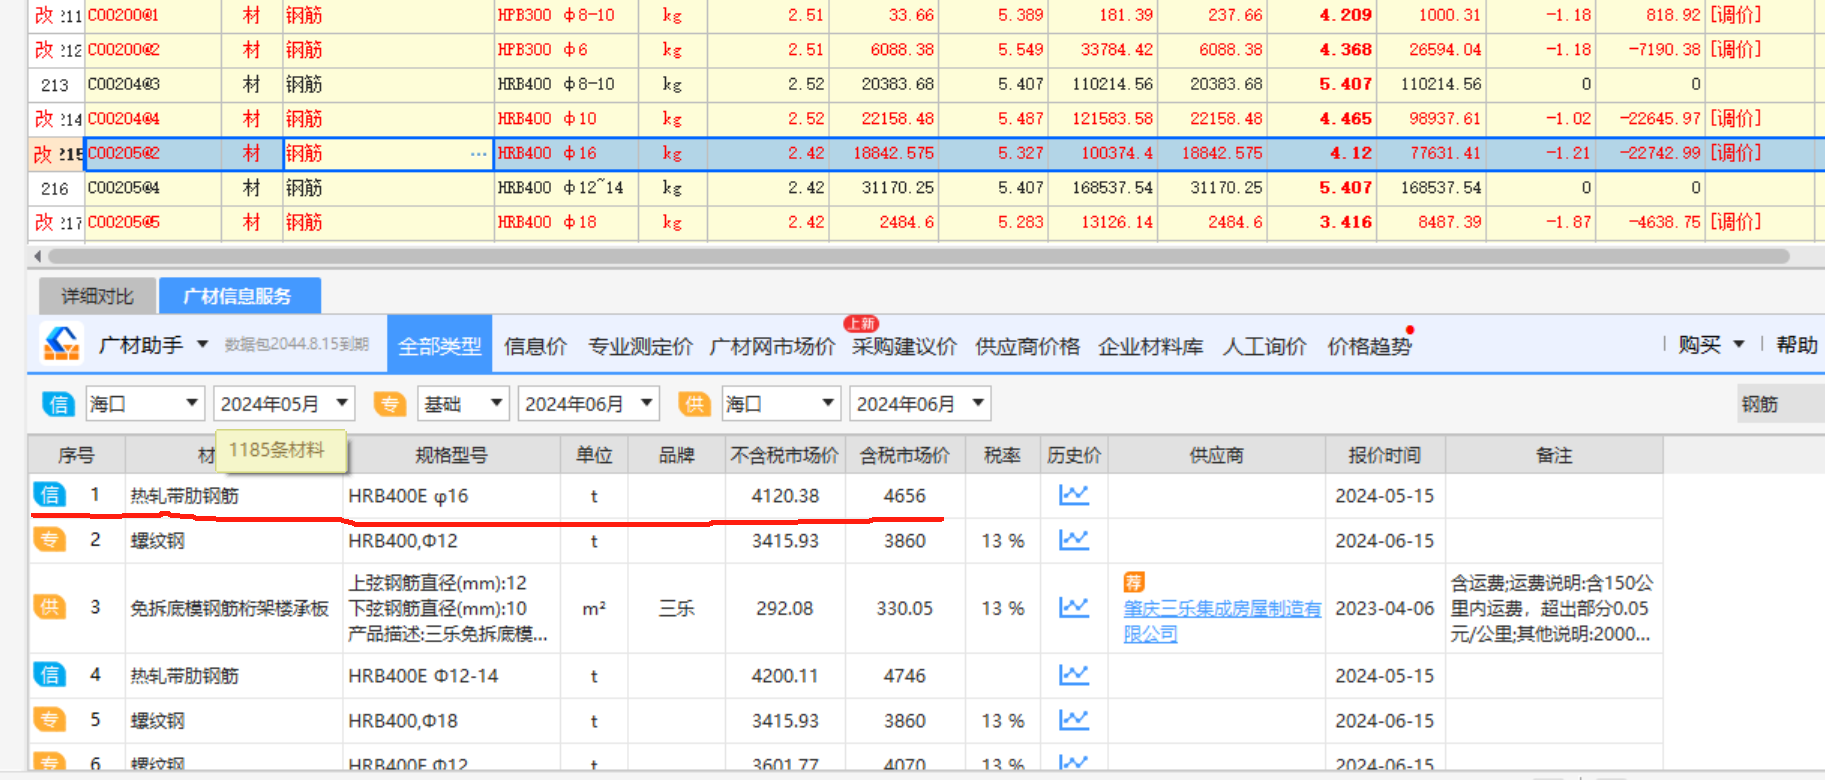This screenshot has height=780, width=1825.
Task: Click quantity cell 31170.25 in row 216
Action: pos(885,188)
